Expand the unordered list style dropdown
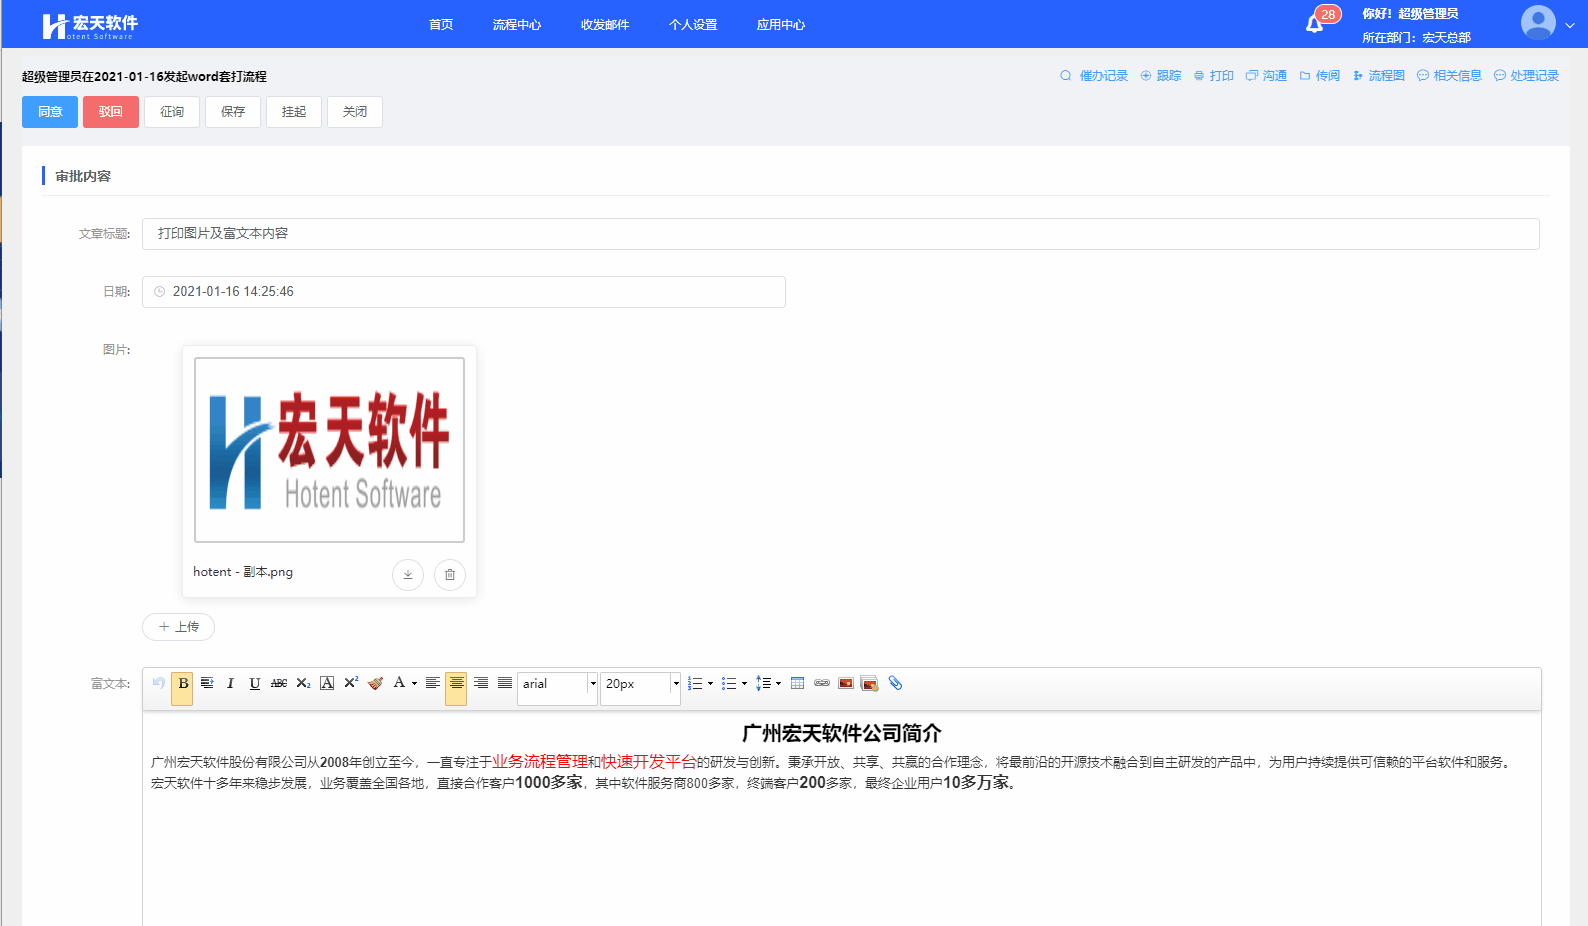 click(x=744, y=684)
